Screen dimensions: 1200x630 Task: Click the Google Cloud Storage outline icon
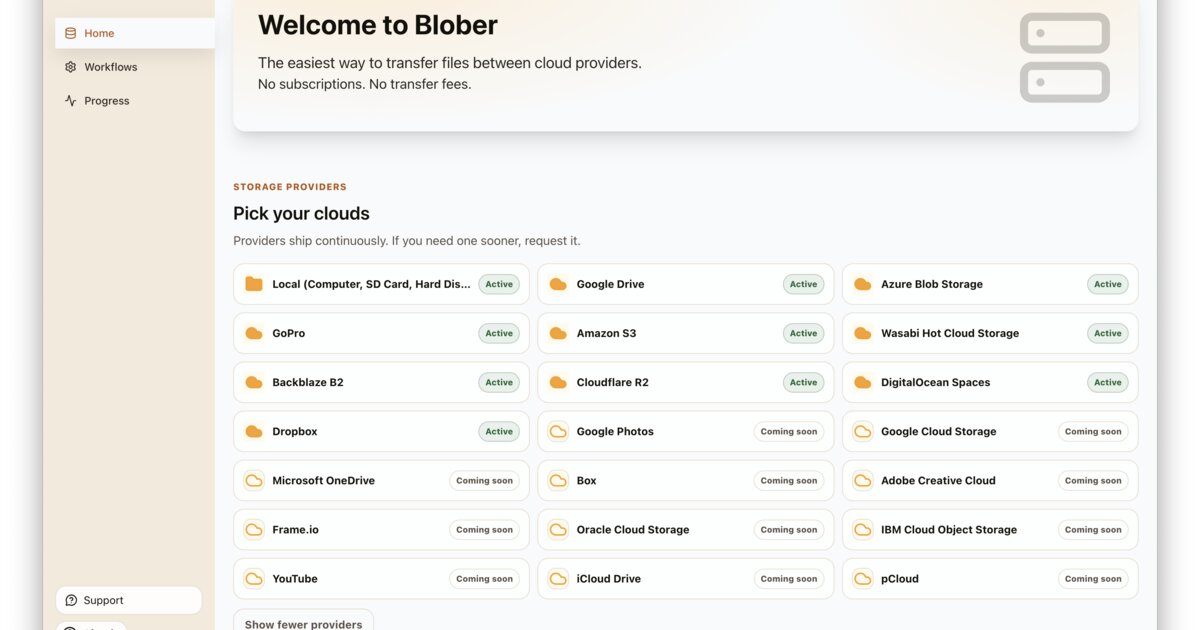[x=862, y=431]
